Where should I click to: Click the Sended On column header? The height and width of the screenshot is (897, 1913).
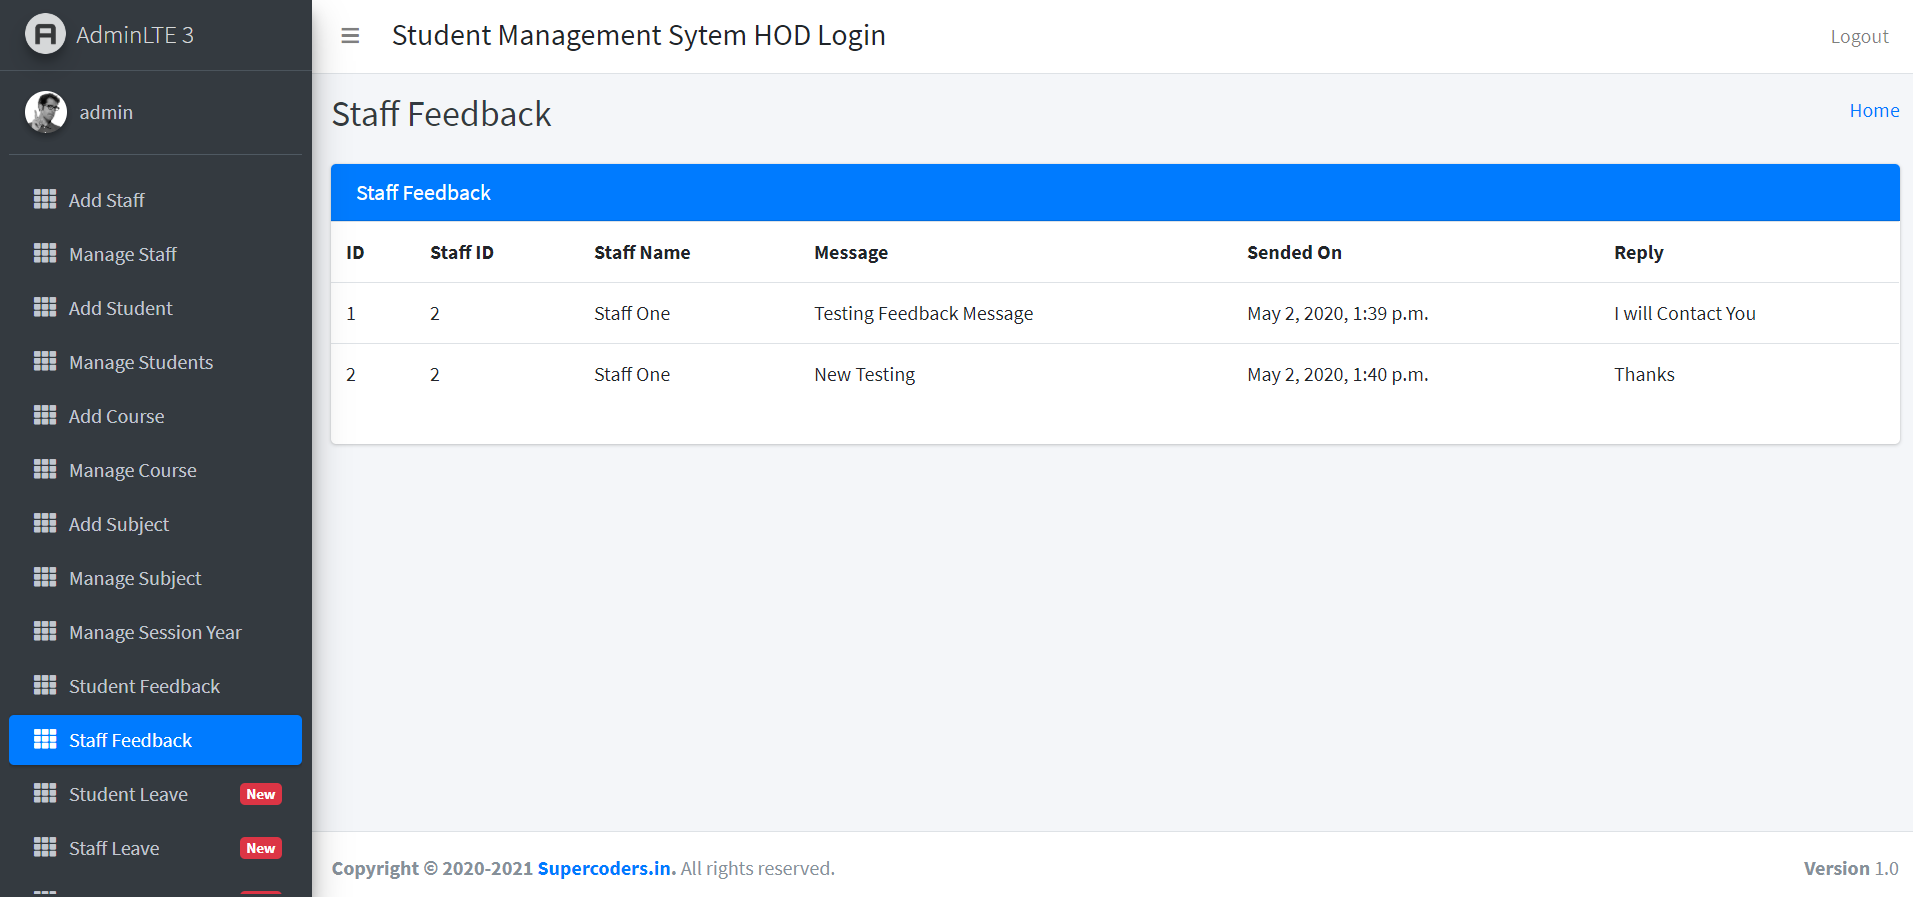pos(1294,253)
